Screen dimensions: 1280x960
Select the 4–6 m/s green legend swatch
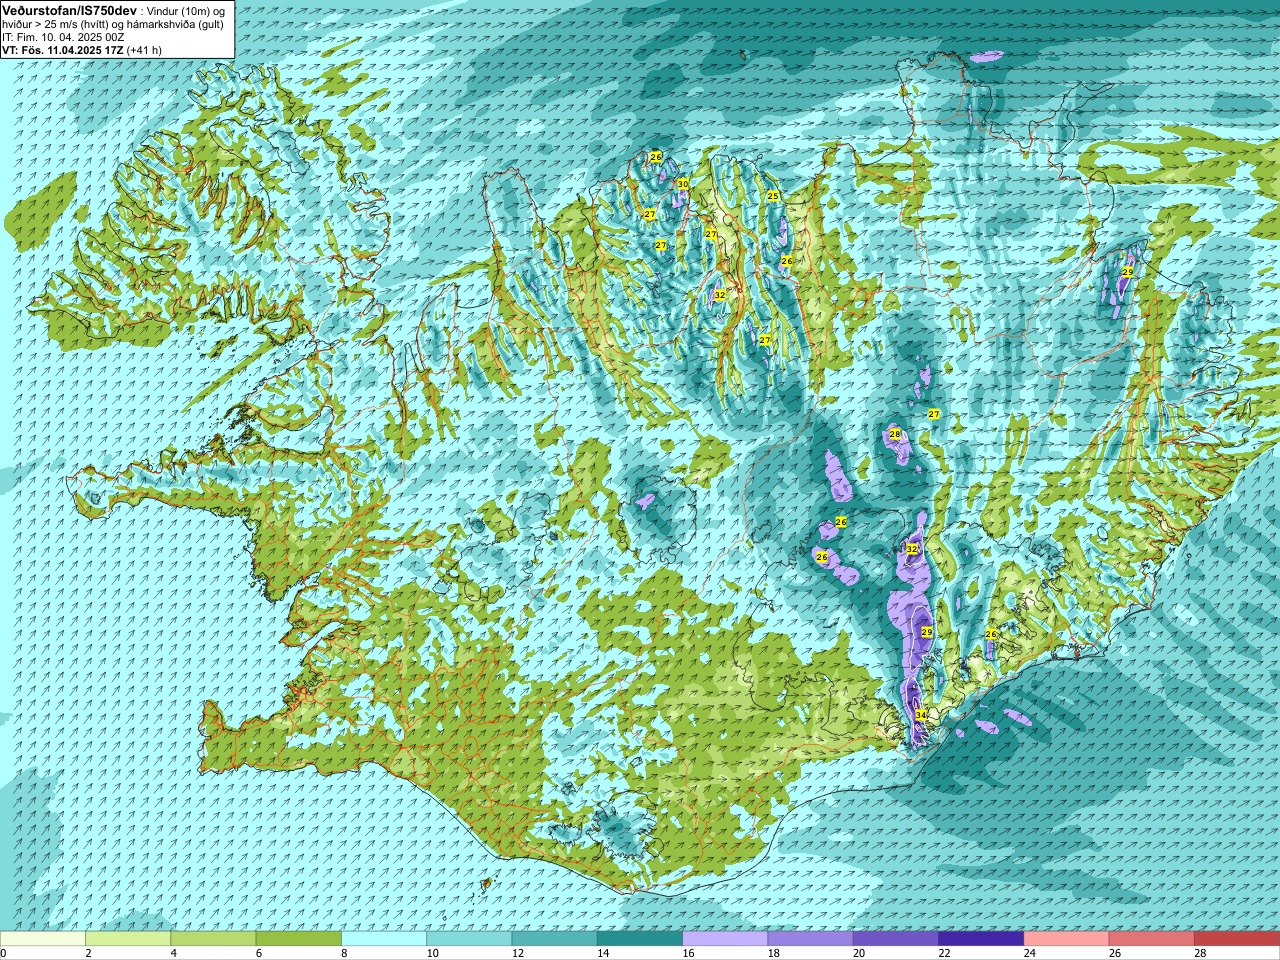[213, 939]
